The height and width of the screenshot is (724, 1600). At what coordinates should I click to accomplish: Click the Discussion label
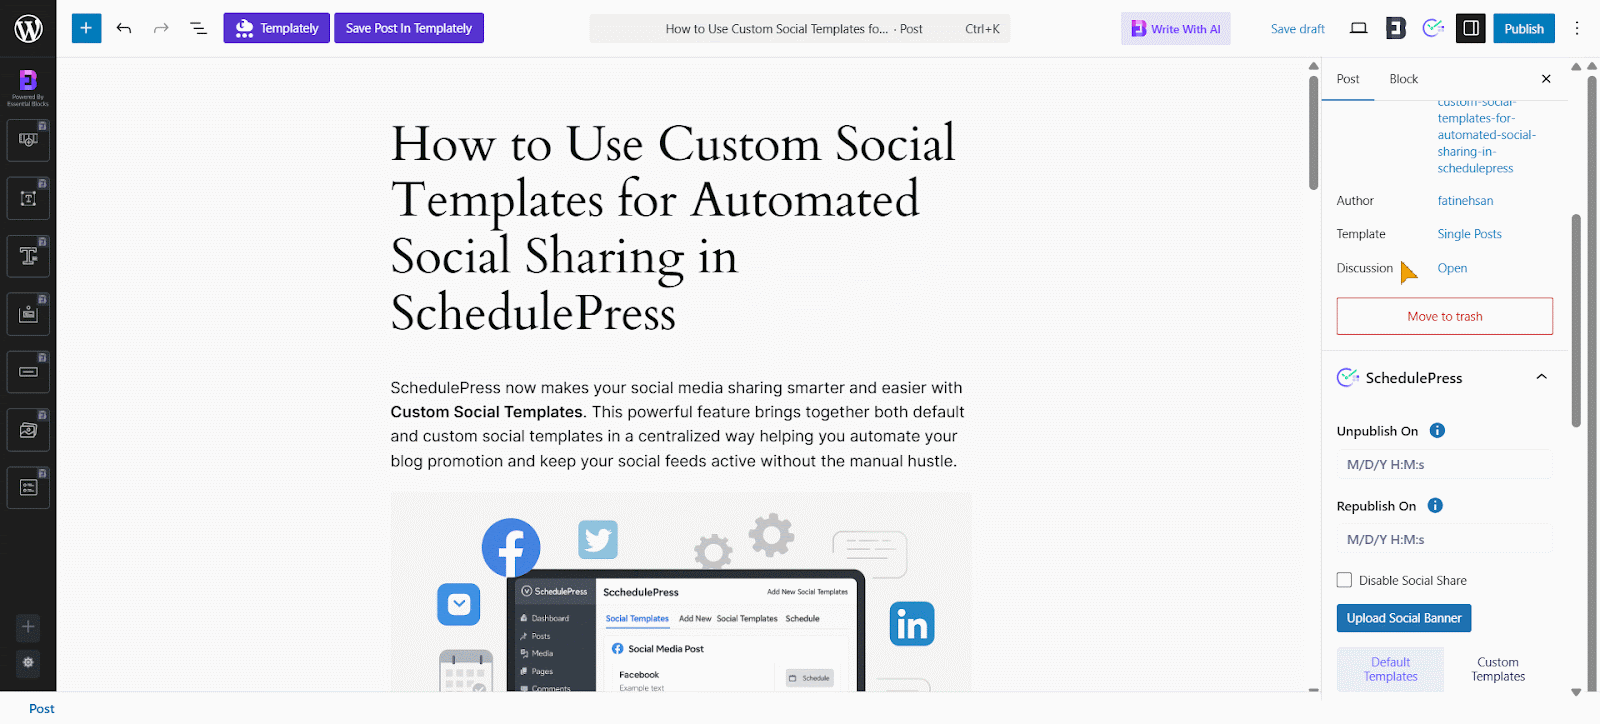(x=1364, y=268)
